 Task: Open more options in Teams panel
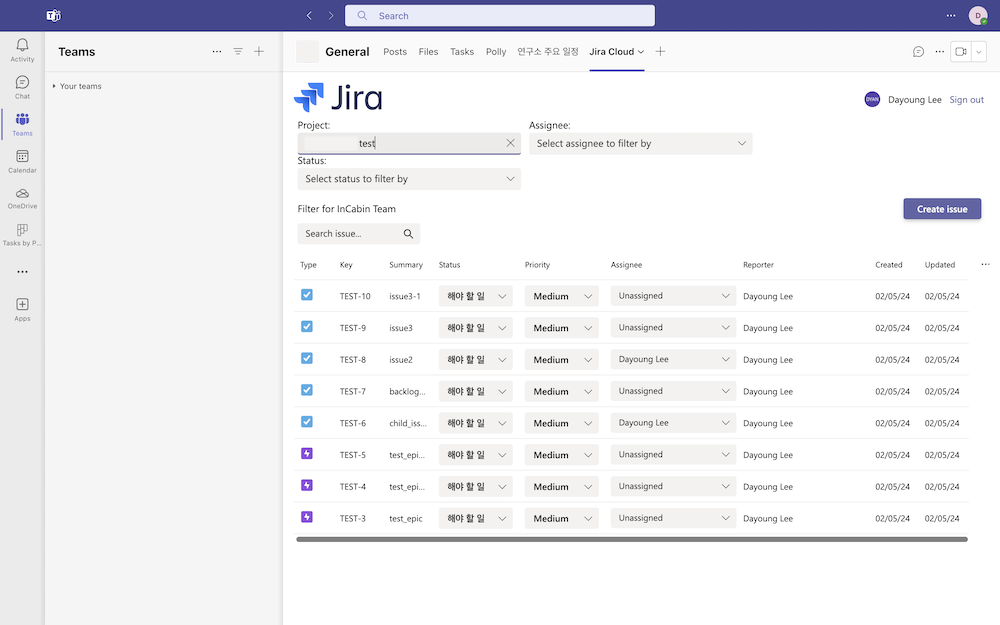click(x=217, y=52)
